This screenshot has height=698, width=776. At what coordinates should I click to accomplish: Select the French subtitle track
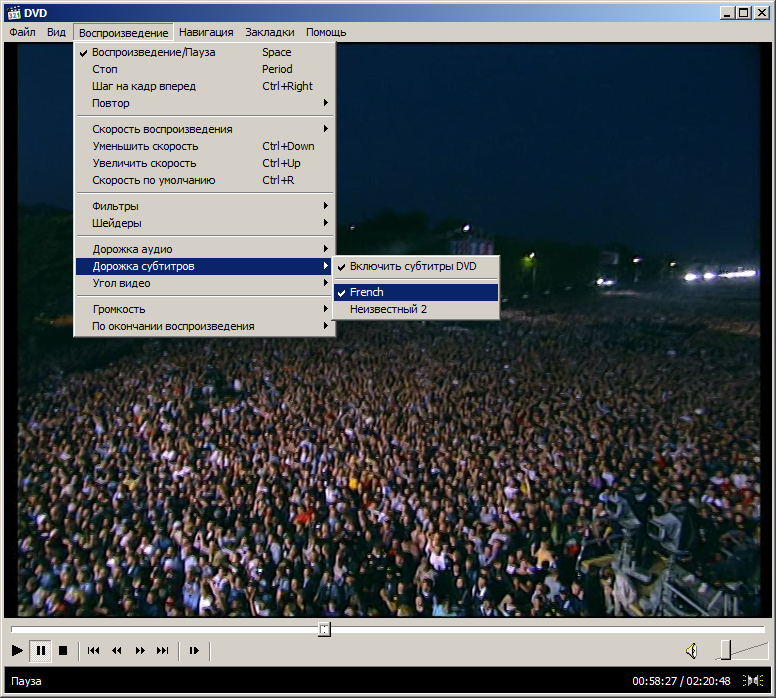point(367,292)
